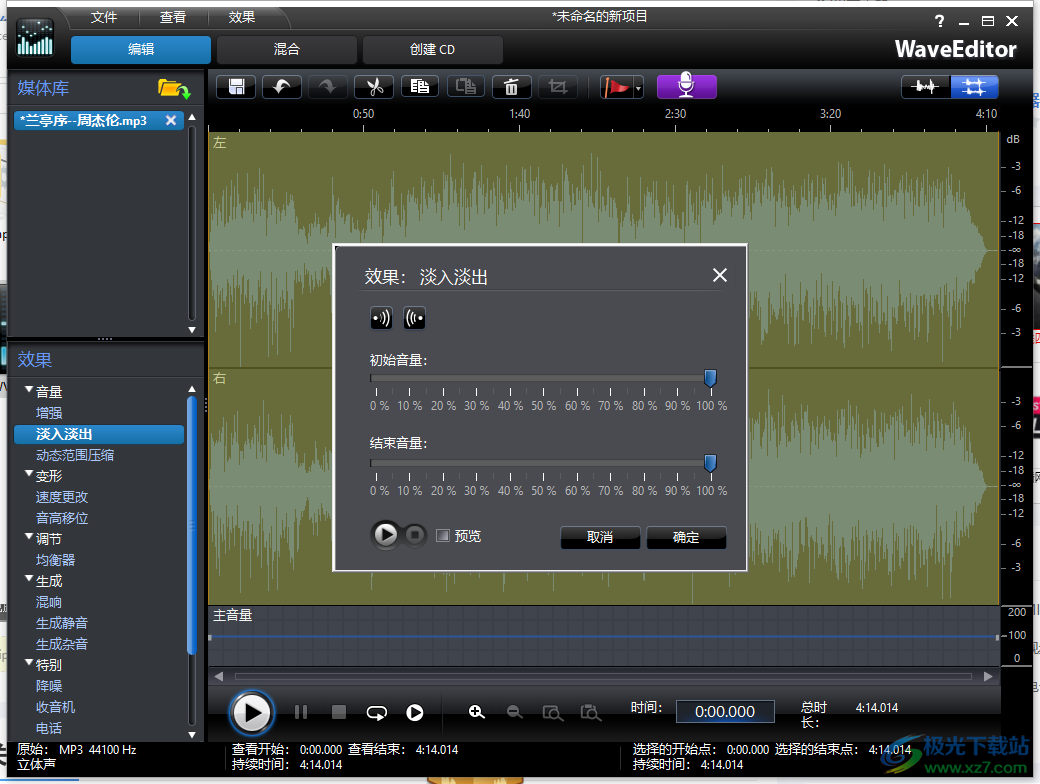The height and width of the screenshot is (784, 1040).
Task: Collapse the 音量 effects category
Action: pos(28,391)
